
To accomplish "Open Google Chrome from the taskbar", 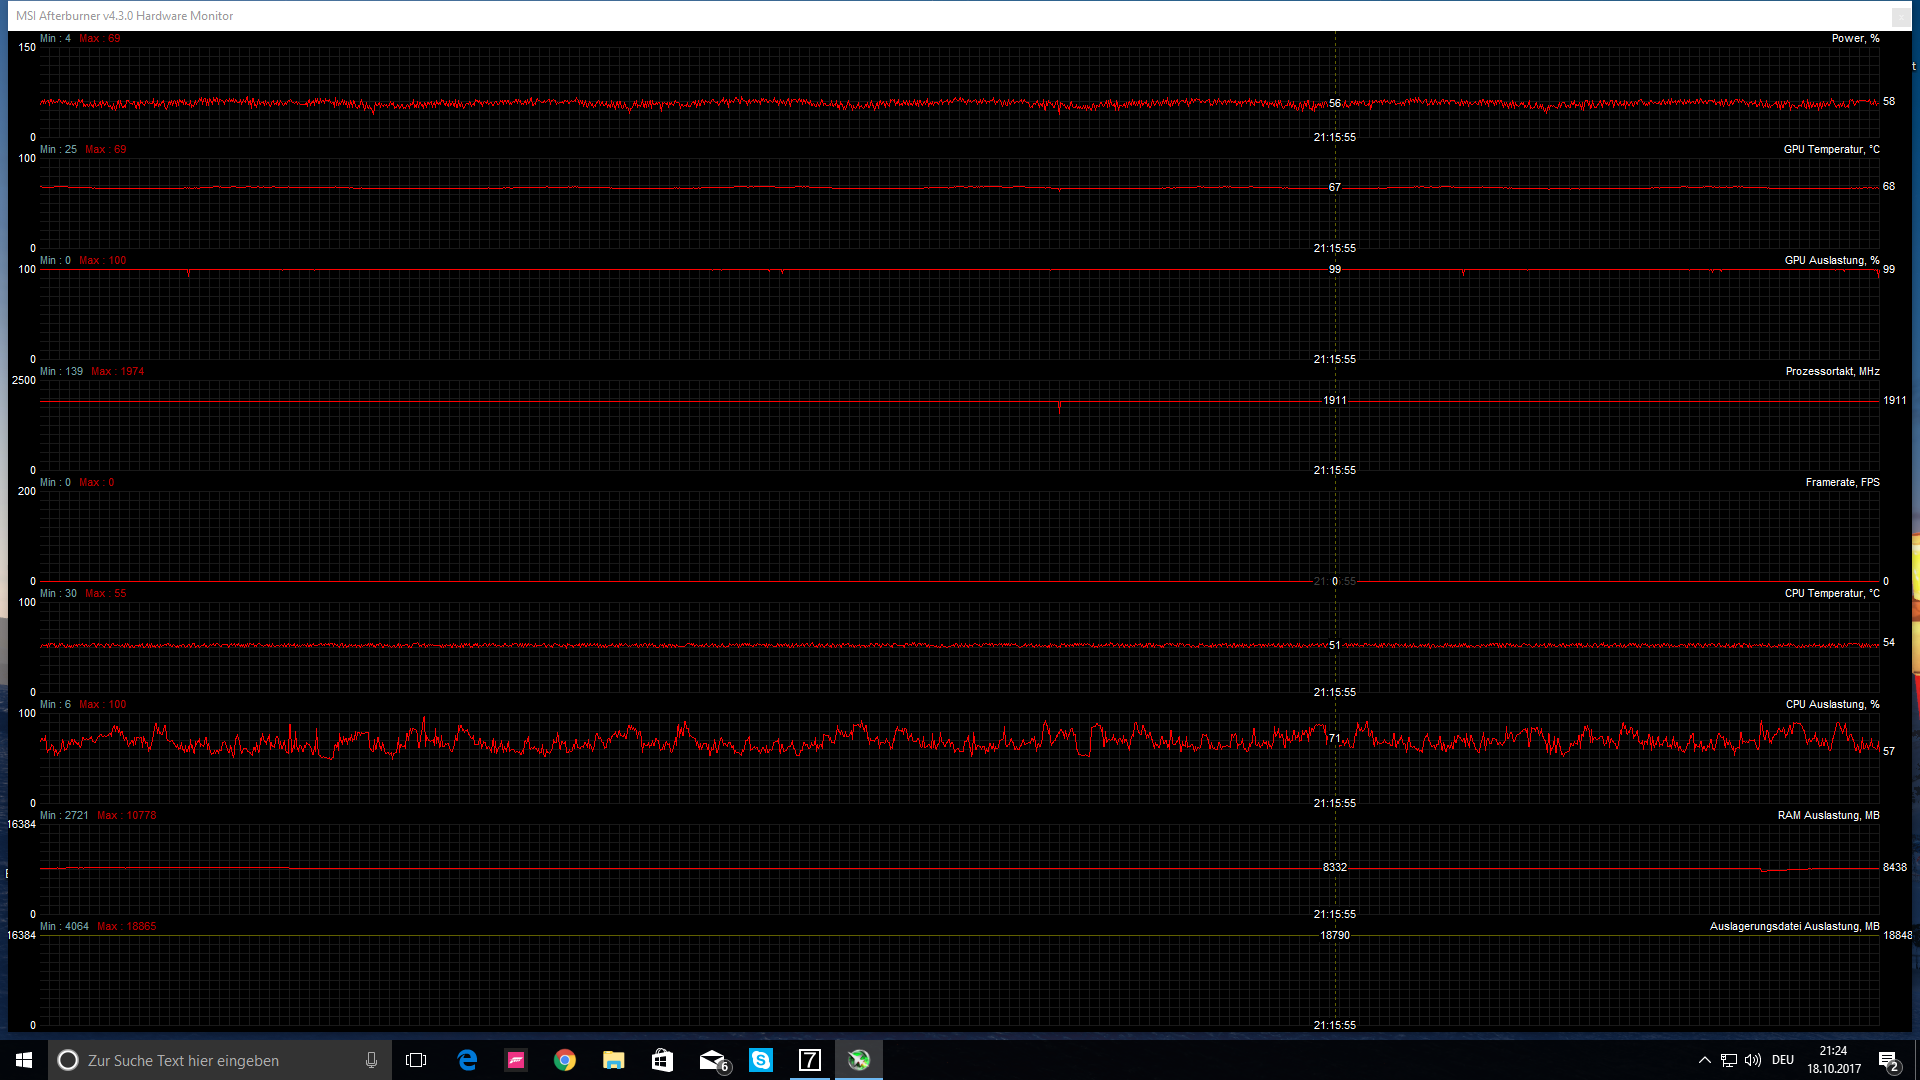I will click(565, 1060).
